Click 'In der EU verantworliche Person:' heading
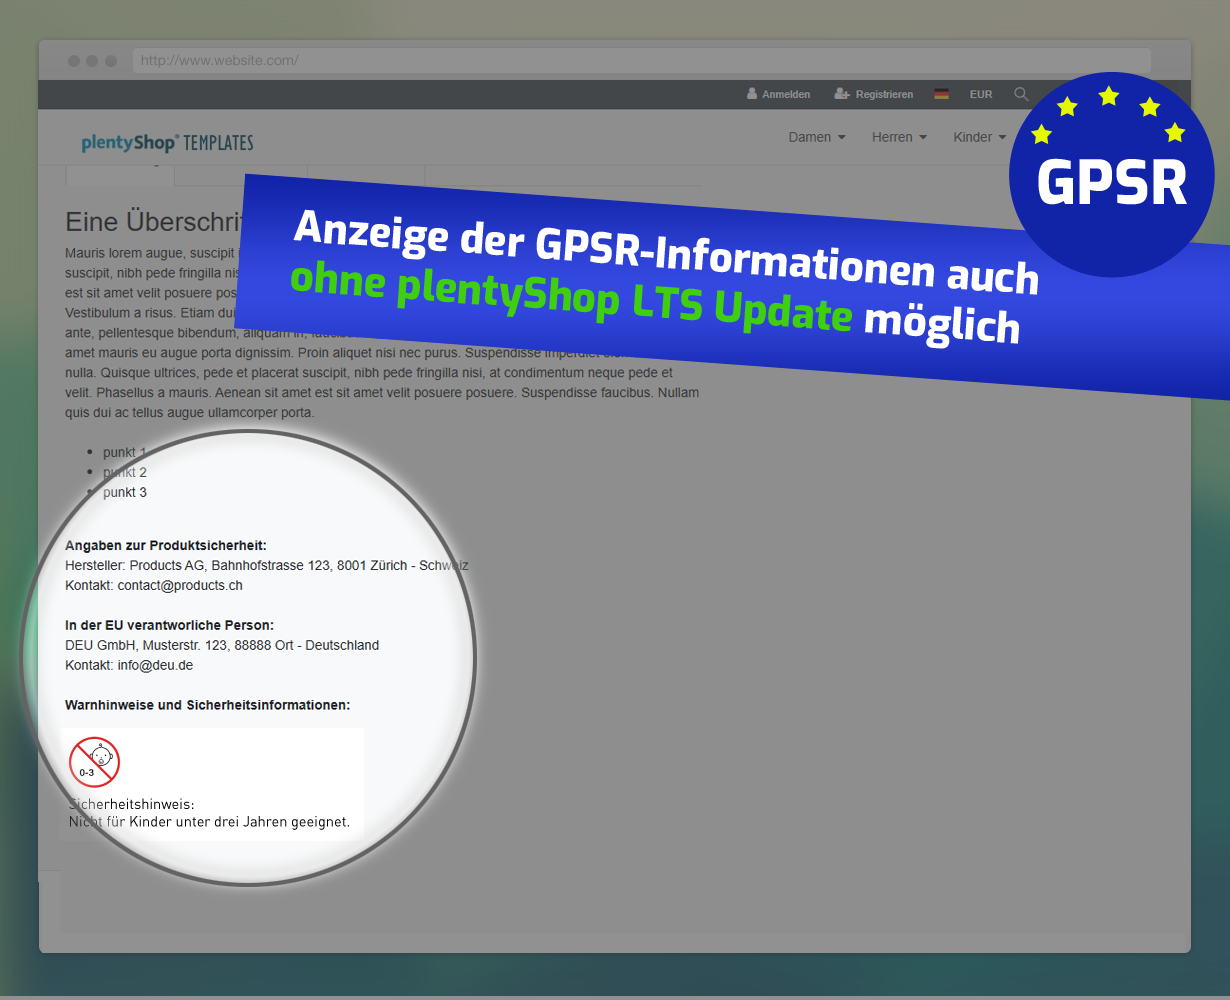The image size is (1230, 1000). 169,625
